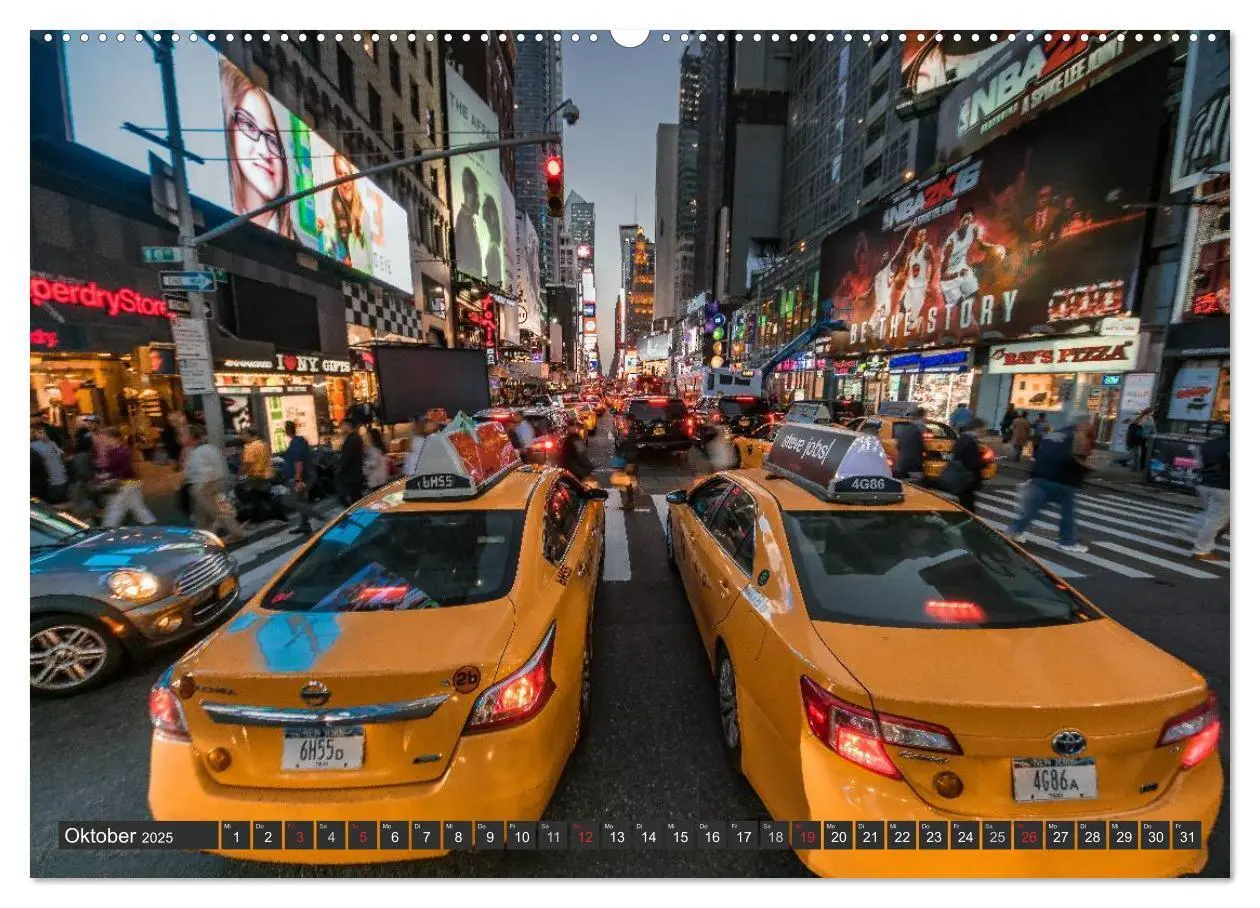Viewport: 1260px width, 908px height.
Task: Click the 6H55D taxi license plate
Action: click(322, 748)
